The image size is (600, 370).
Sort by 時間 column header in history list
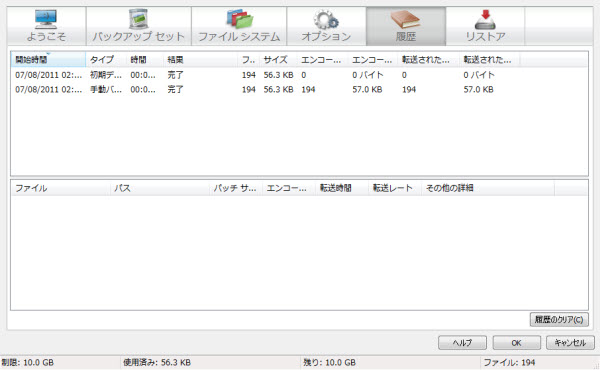[145, 60]
